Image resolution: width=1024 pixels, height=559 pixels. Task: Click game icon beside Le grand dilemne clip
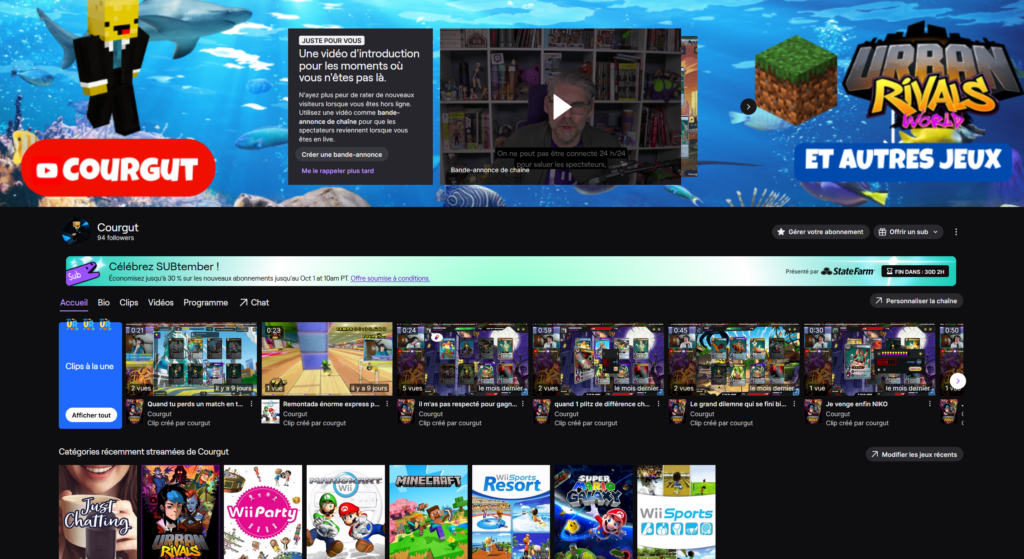click(x=677, y=412)
